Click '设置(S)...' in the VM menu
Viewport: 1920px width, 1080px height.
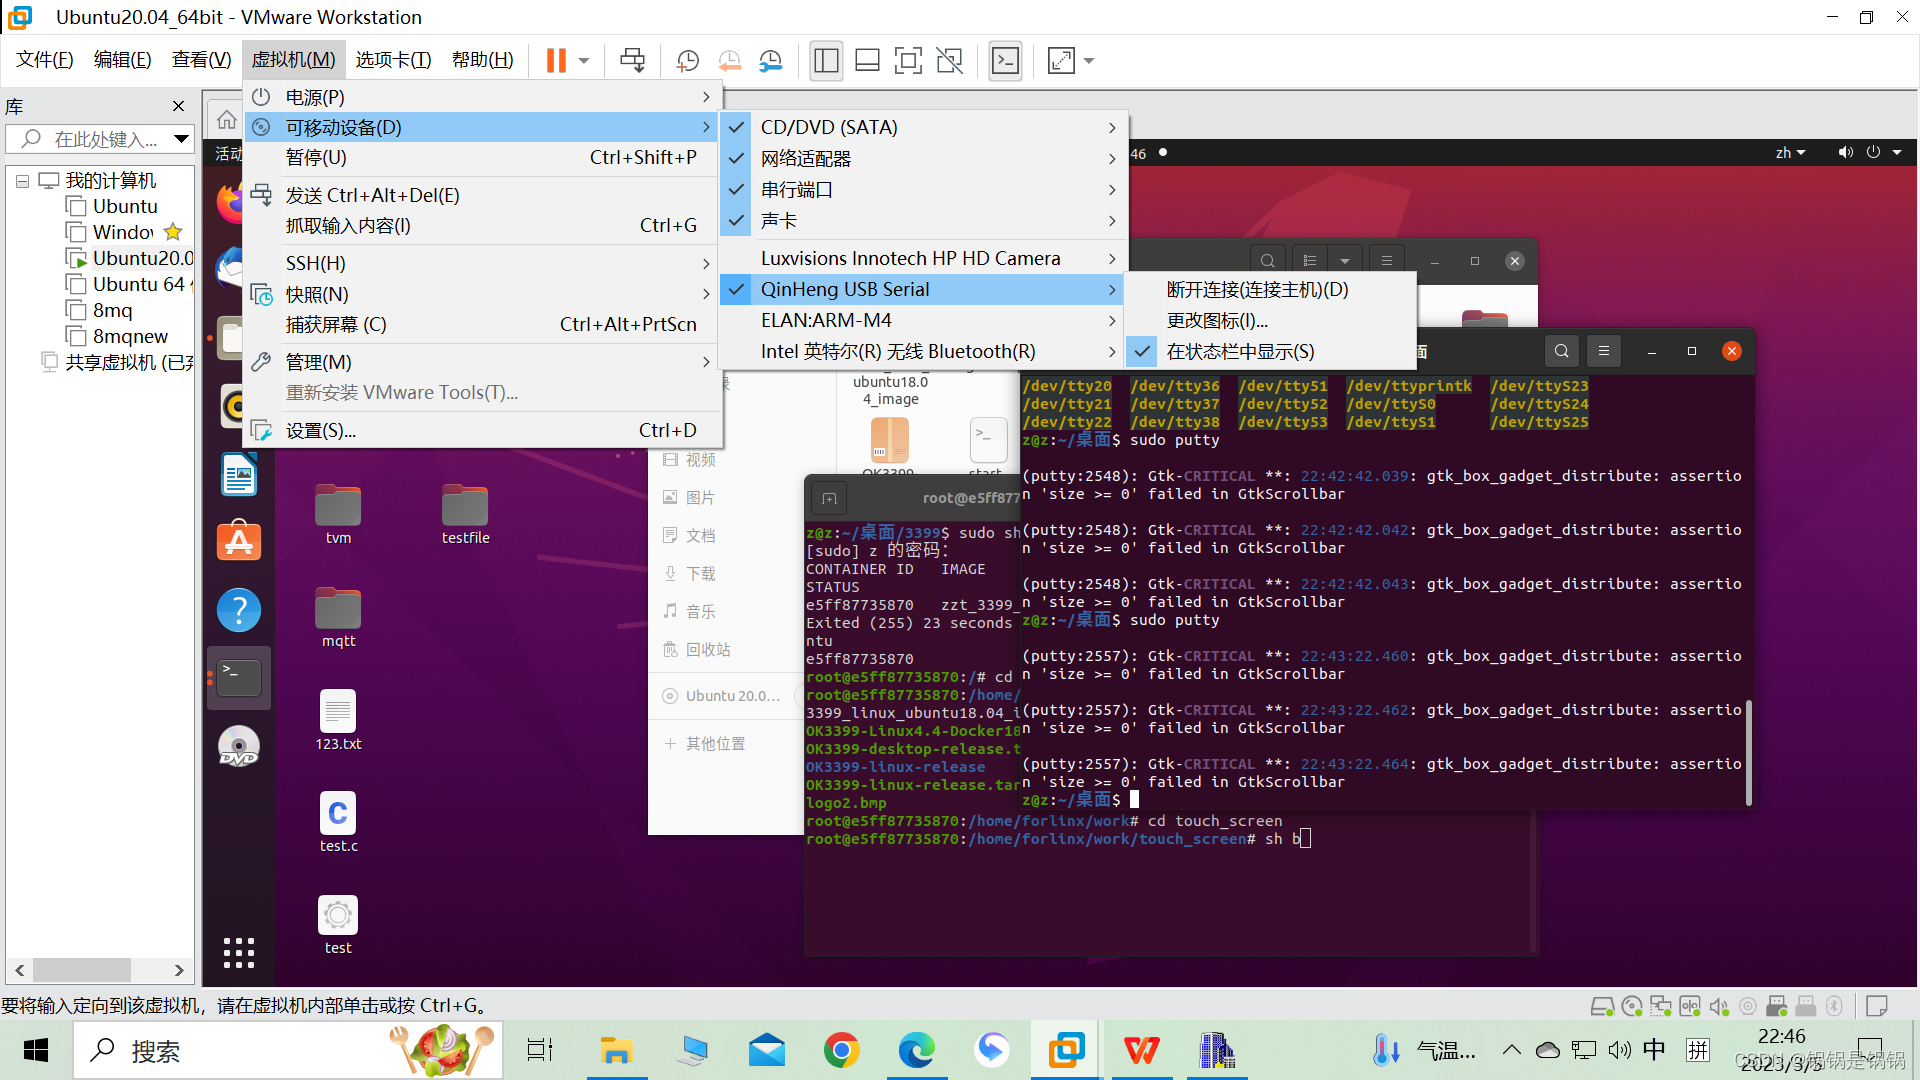point(321,431)
